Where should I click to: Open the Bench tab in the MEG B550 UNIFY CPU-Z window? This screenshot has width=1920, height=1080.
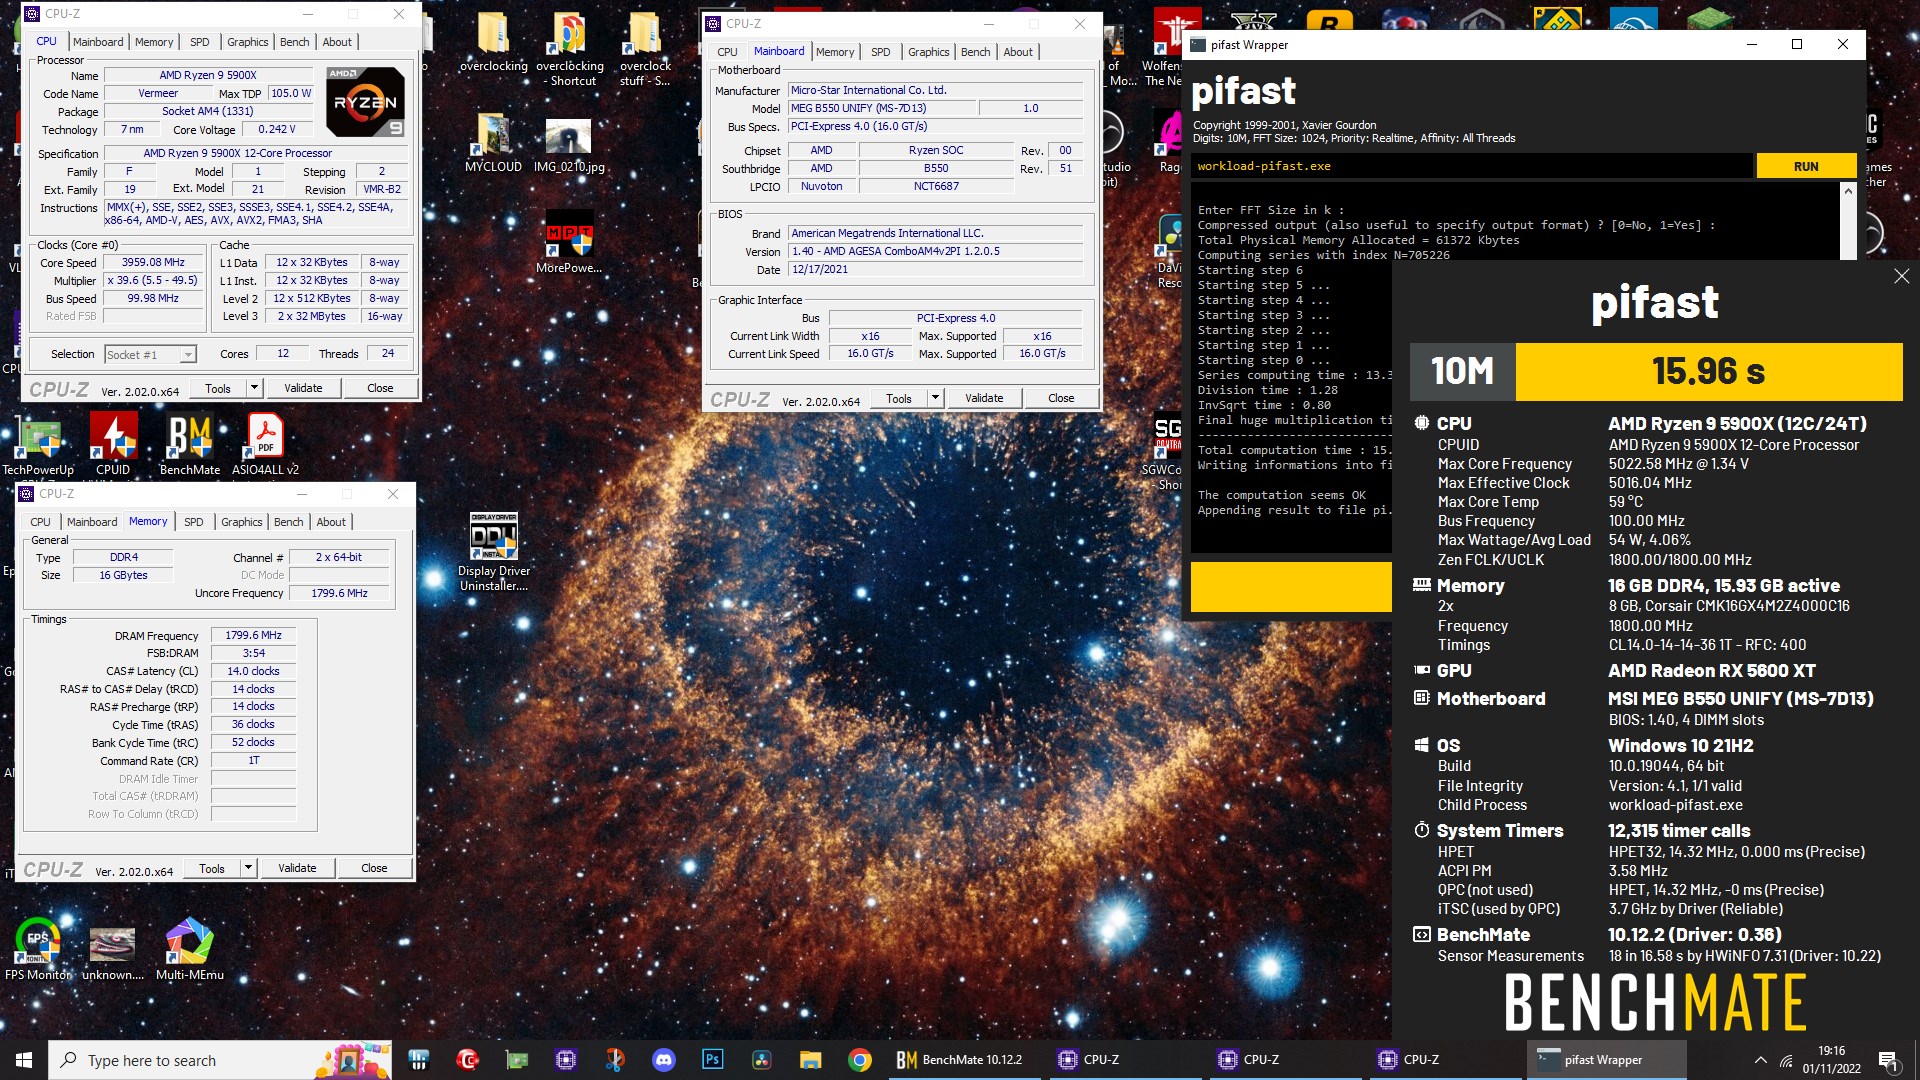point(976,52)
